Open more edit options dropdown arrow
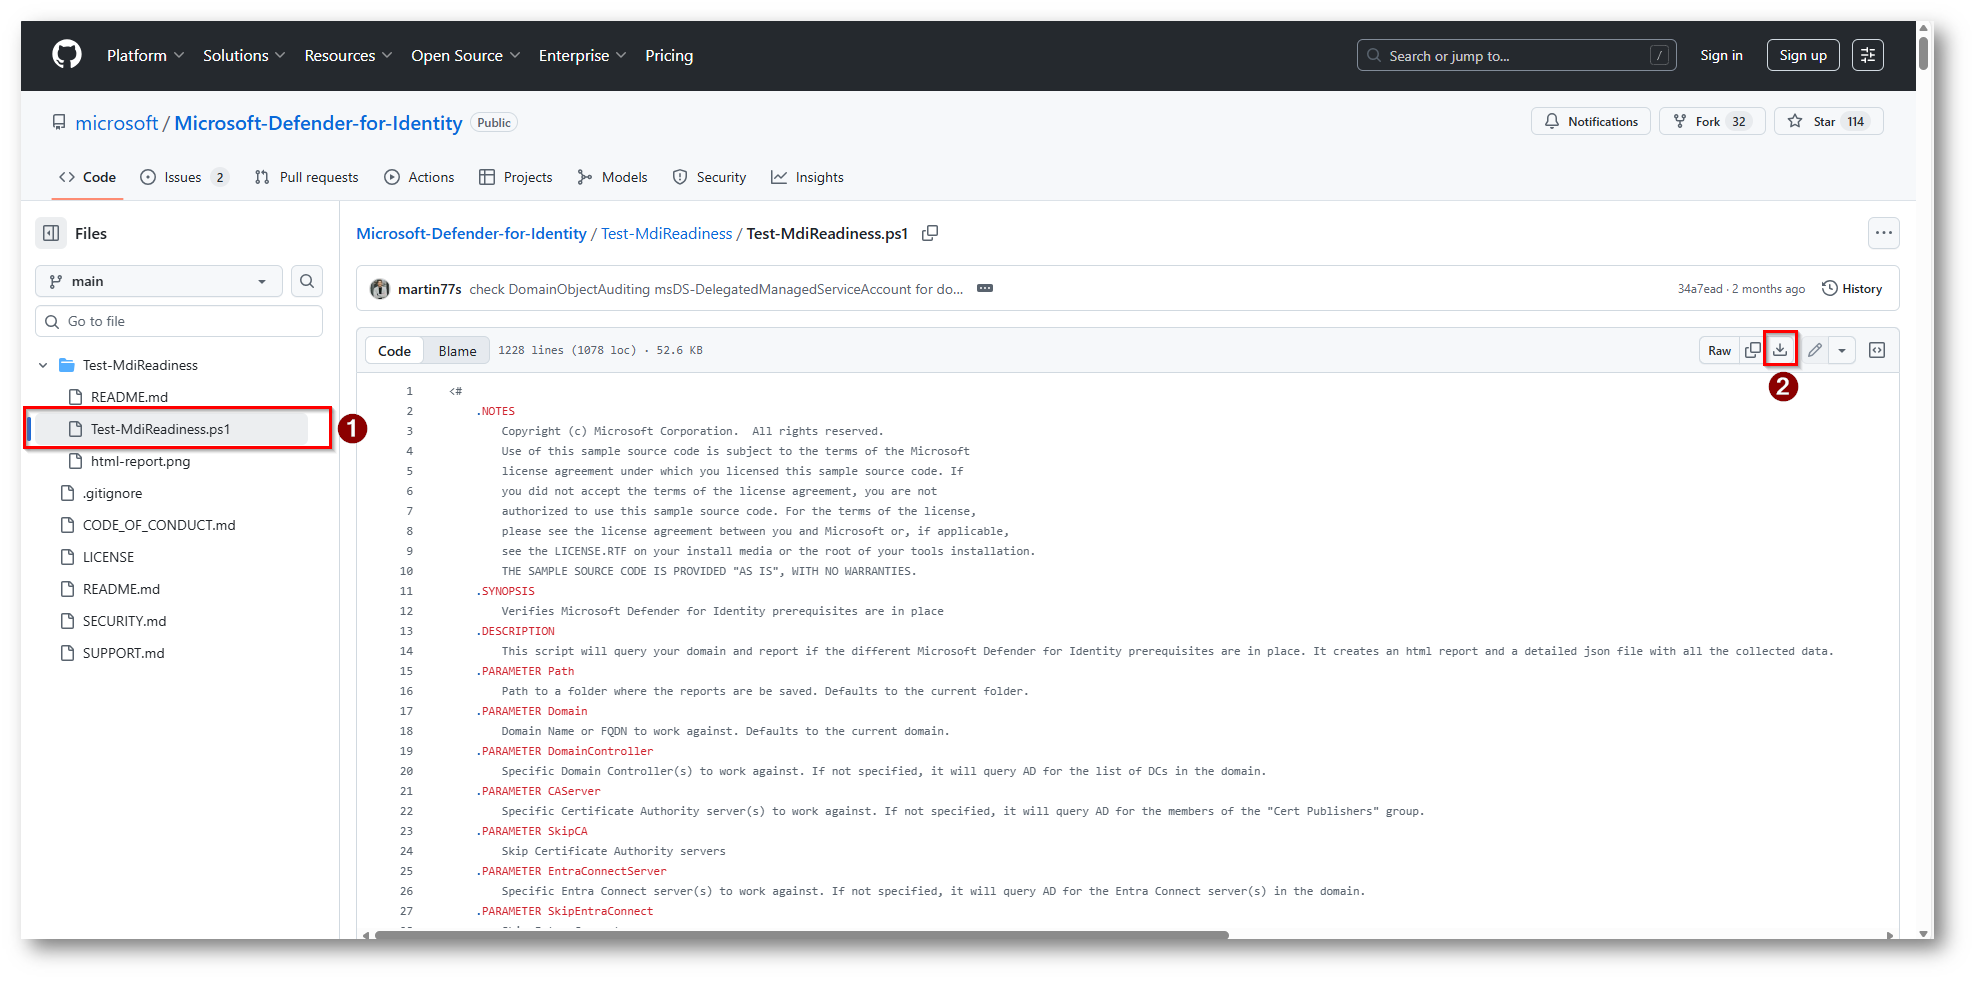The image size is (1976, 981). (x=1841, y=350)
